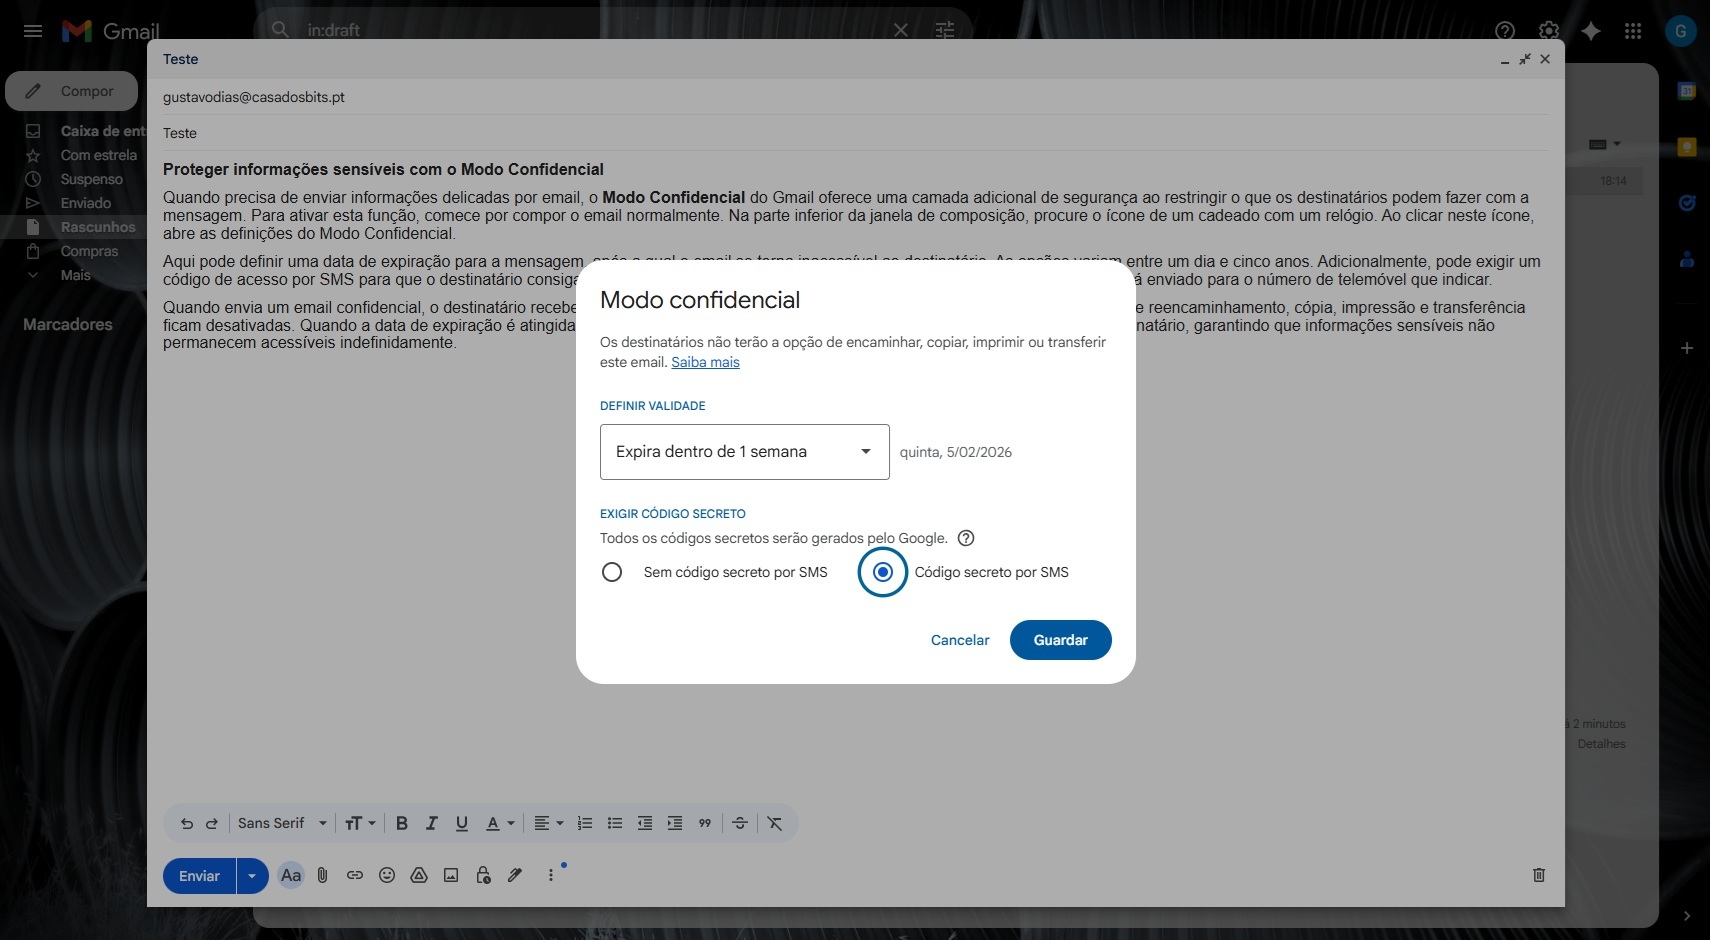Toggle bold formatting in the compose toolbar
Screen dimensions: 1710x940
pos(402,823)
